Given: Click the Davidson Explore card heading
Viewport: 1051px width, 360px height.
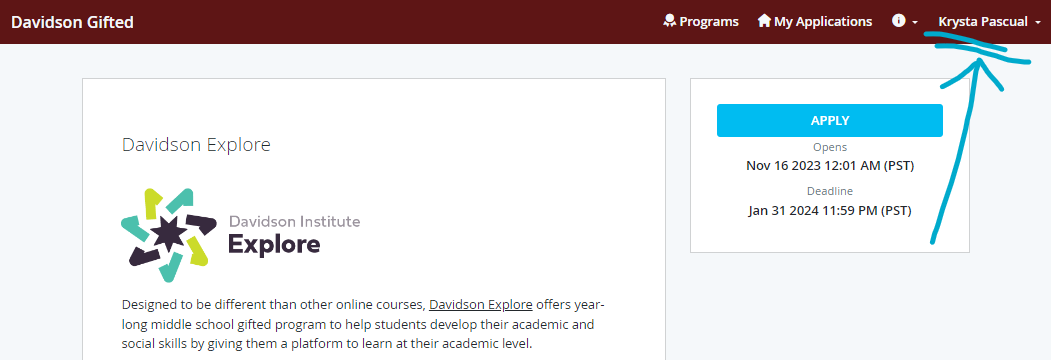Looking at the screenshot, I should (196, 145).
